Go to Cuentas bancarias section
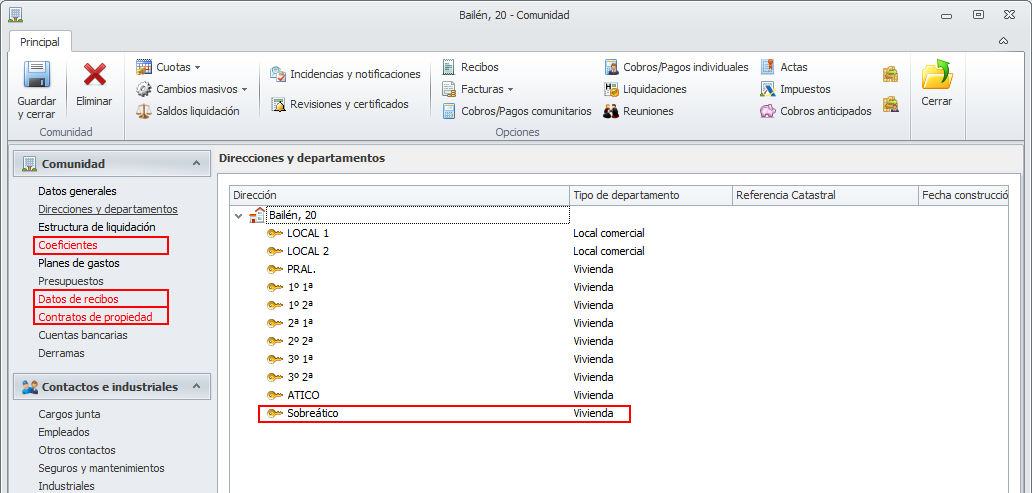 click(83, 335)
